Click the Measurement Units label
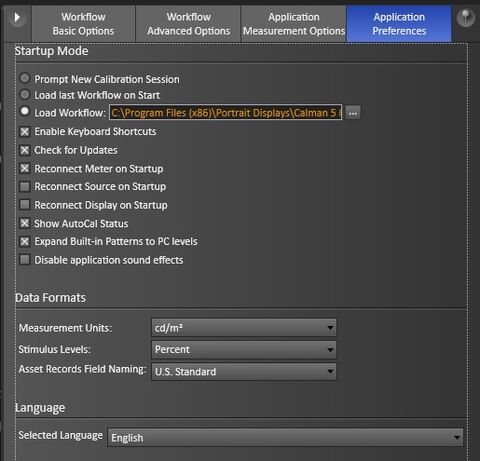The height and width of the screenshot is (461, 480). pyautogui.click(x=65, y=328)
